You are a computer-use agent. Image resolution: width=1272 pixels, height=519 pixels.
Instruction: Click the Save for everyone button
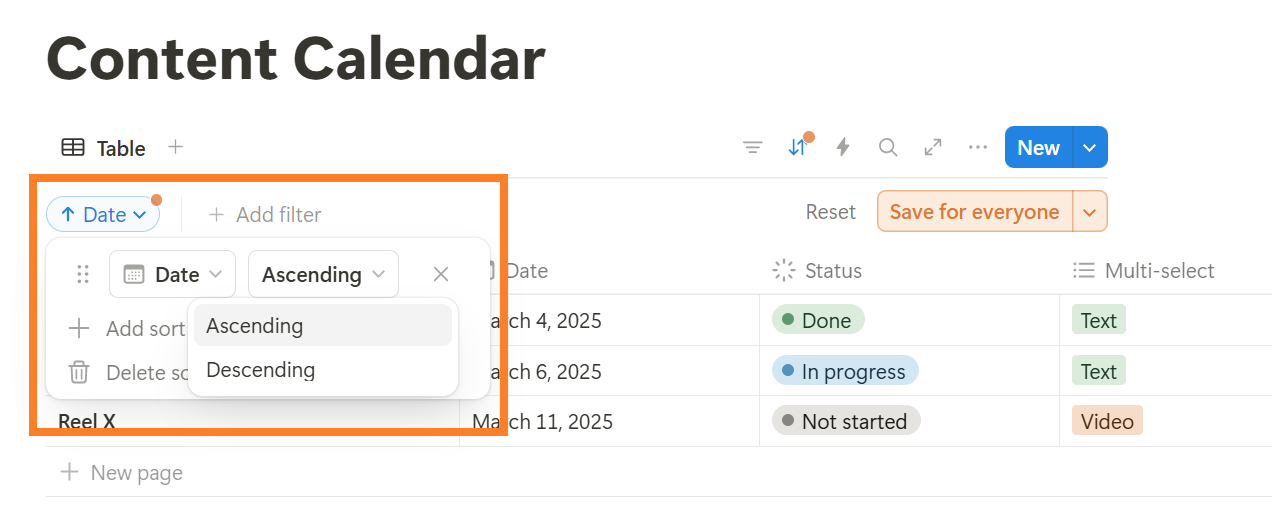pos(974,212)
